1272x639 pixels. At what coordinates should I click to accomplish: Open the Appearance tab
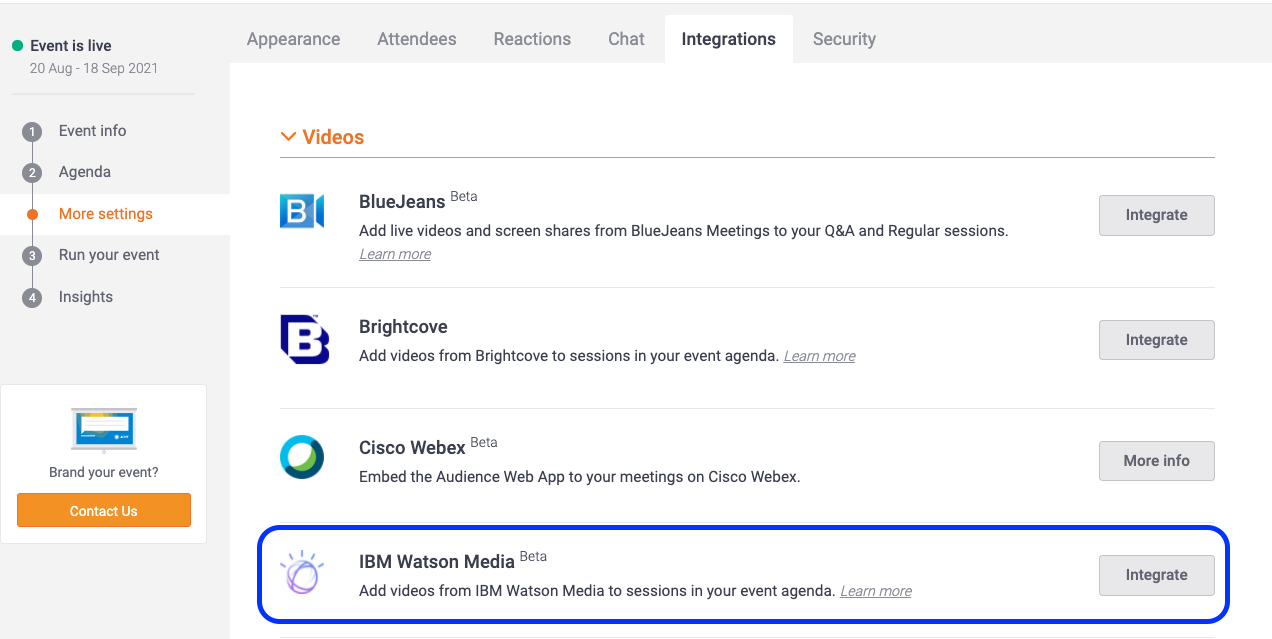293,39
